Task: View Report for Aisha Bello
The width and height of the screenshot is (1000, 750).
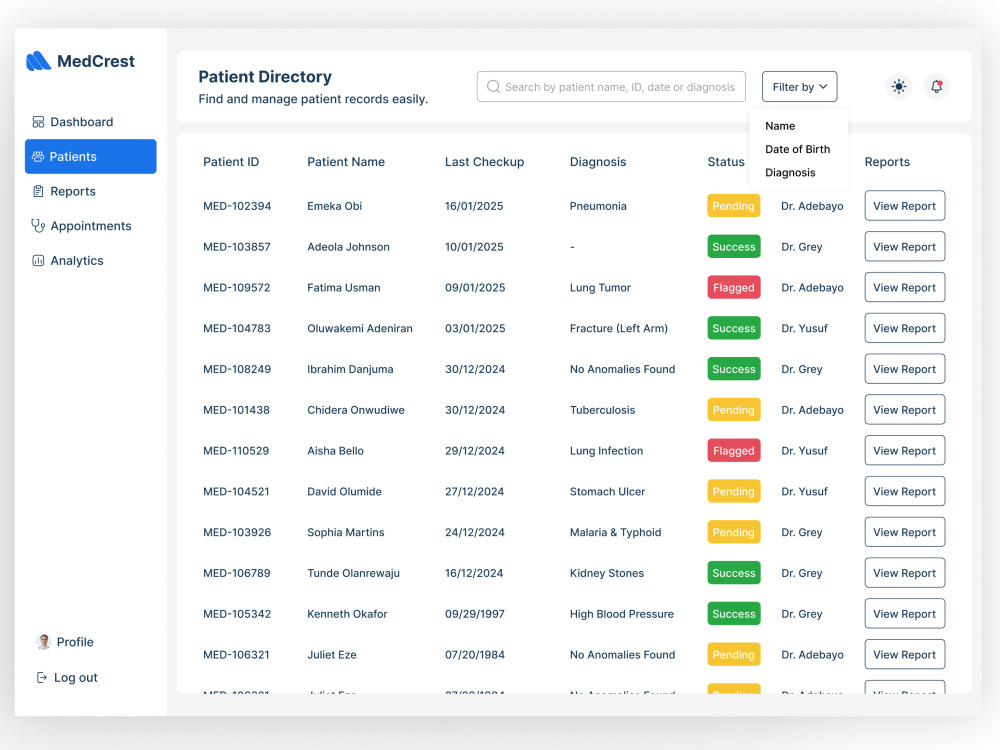Action: tap(904, 451)
